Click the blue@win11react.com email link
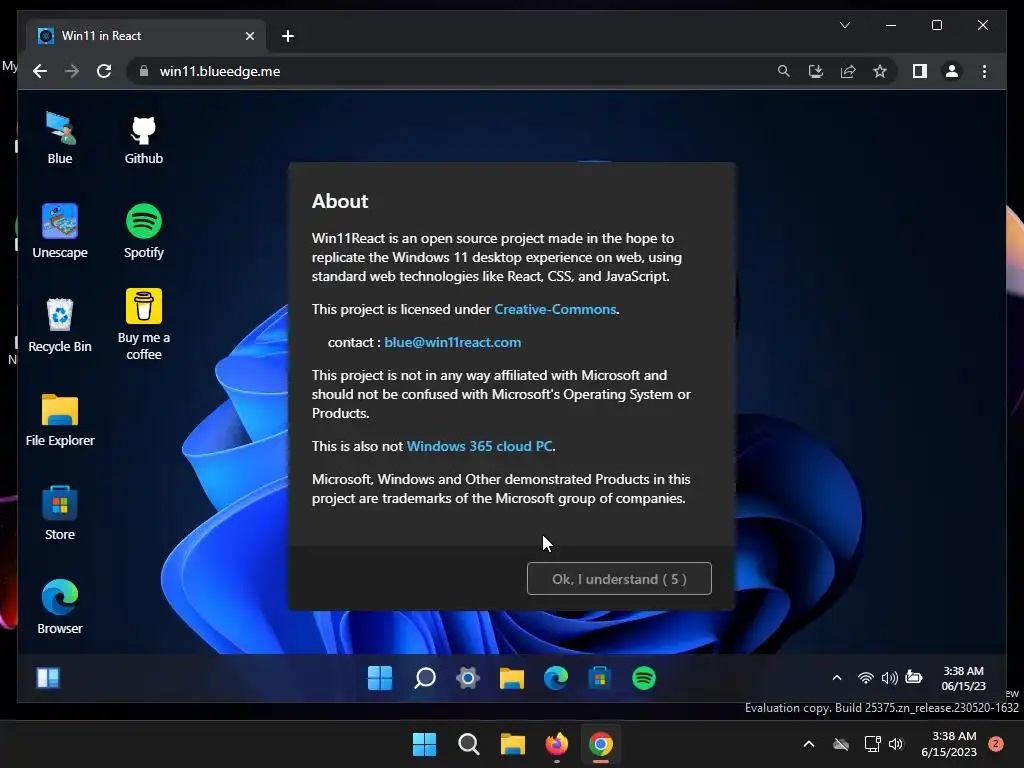This screenshot has height=768, width=1024. [x=453, y=342]
